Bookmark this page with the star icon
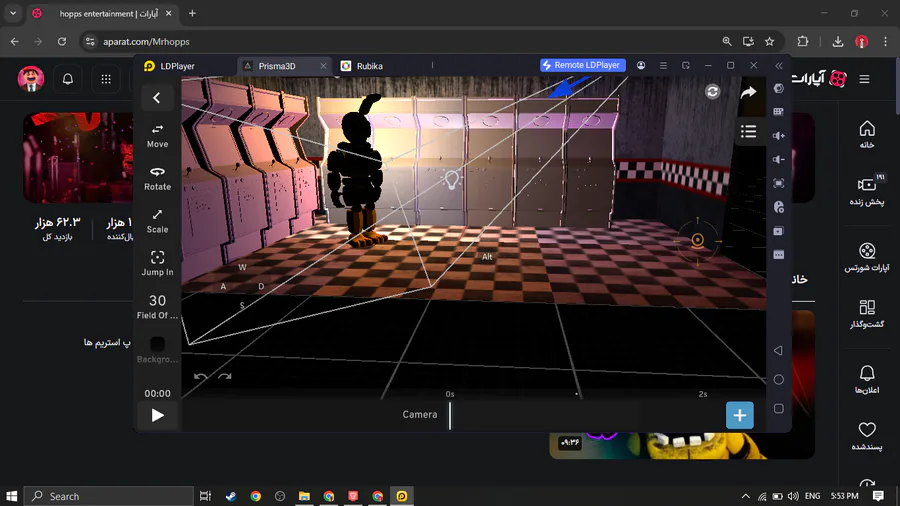900x506 pixels. tap(770, 41)
